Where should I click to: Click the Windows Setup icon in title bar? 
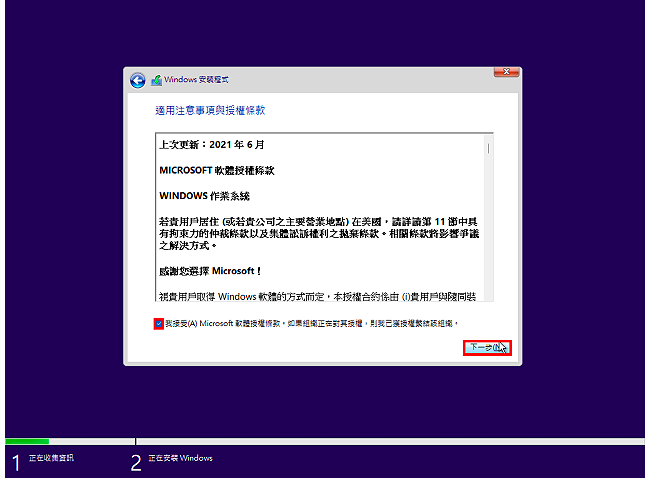[x=156, y=80]
